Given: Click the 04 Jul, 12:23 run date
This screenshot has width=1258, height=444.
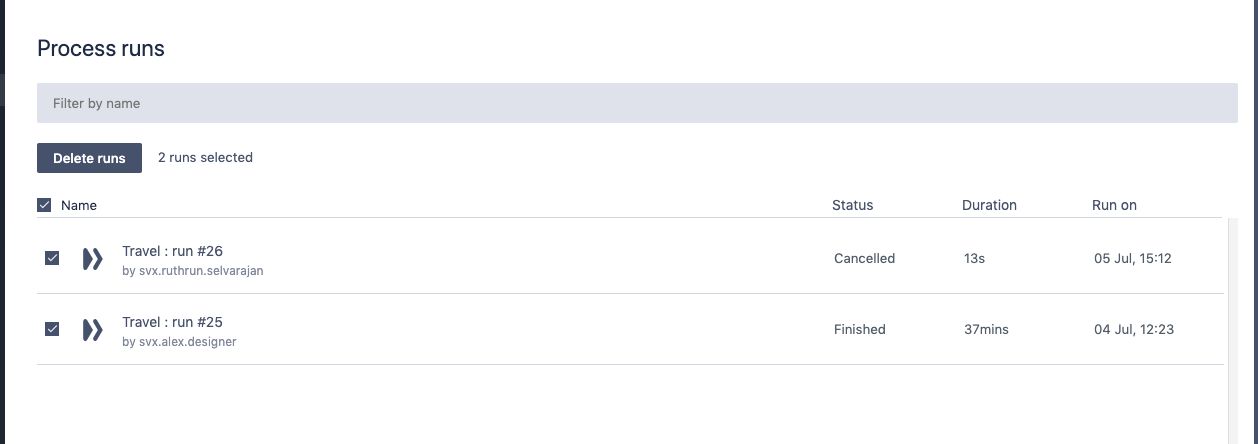Looking at the screenshot, I should [1134, 329].
